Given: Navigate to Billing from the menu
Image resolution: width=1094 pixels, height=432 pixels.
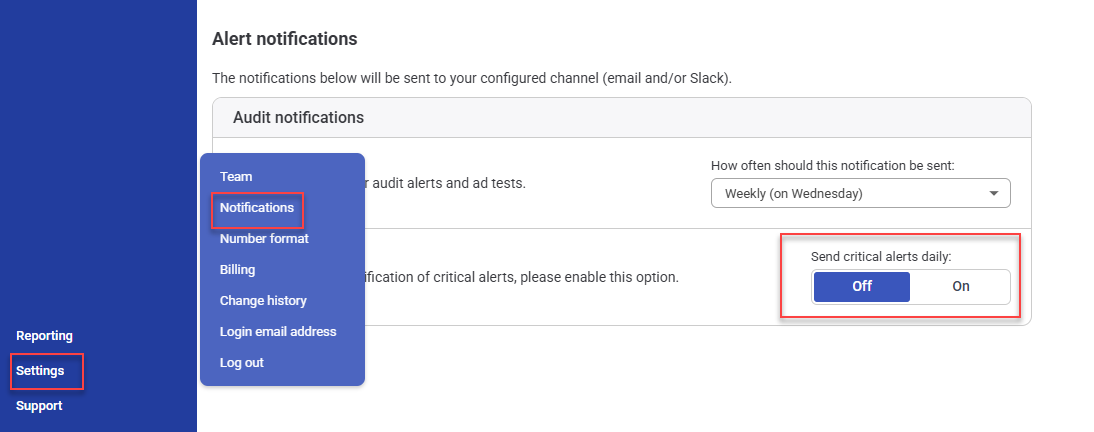Looking at the screenshot, I should point(237,270).
